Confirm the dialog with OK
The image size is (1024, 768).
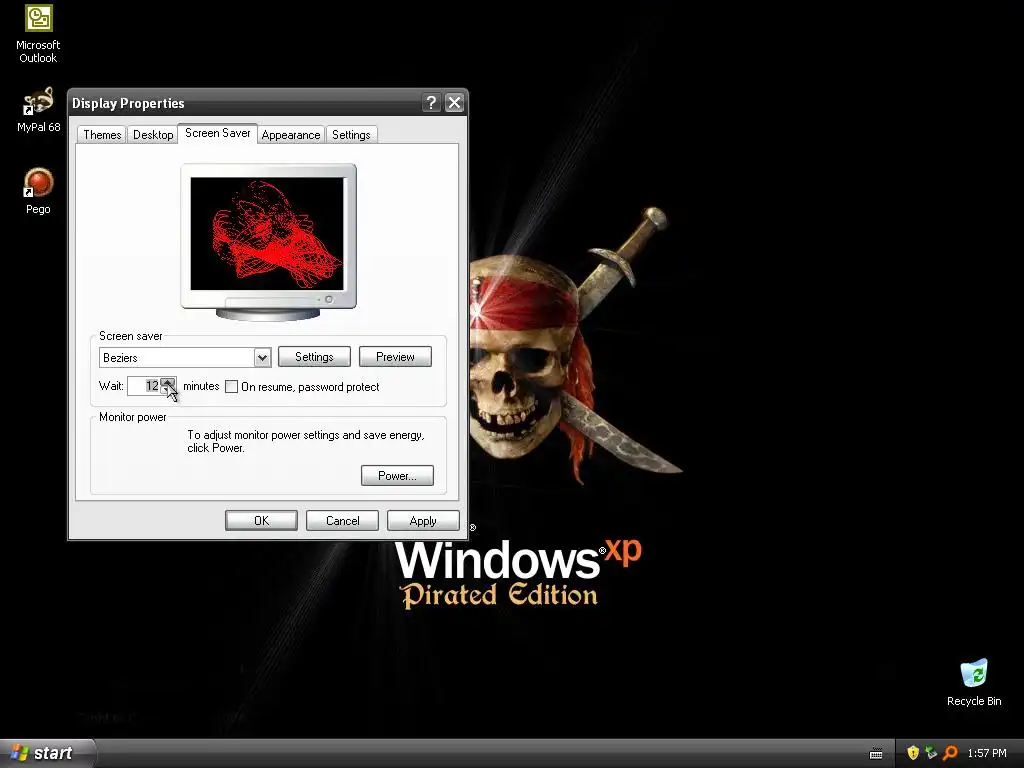click(261, 520)
